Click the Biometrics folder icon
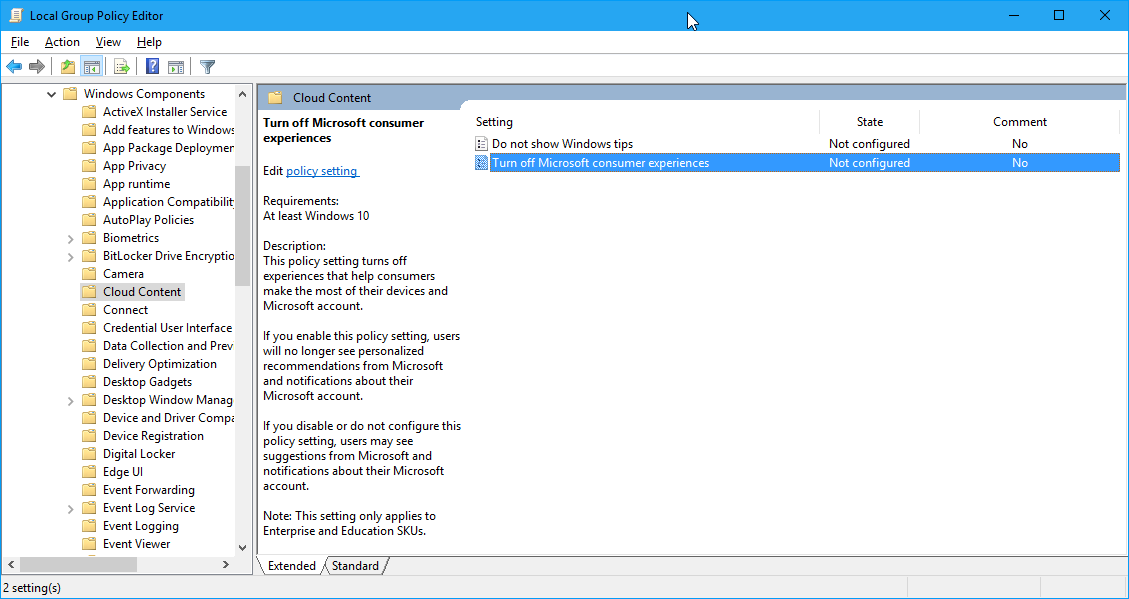 (89, 238)
